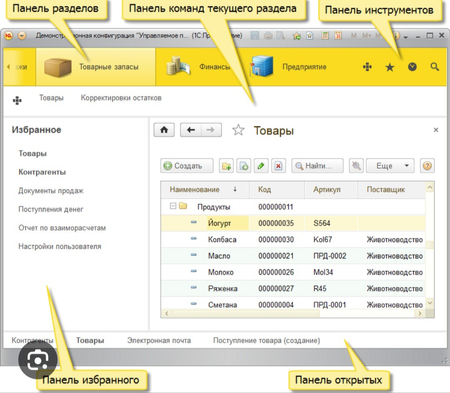Image resolution: width=450 pixels, height=393 pixels.
Task: Open search magnifier in yellow sections panel
Action: click(x=435, y=67)
